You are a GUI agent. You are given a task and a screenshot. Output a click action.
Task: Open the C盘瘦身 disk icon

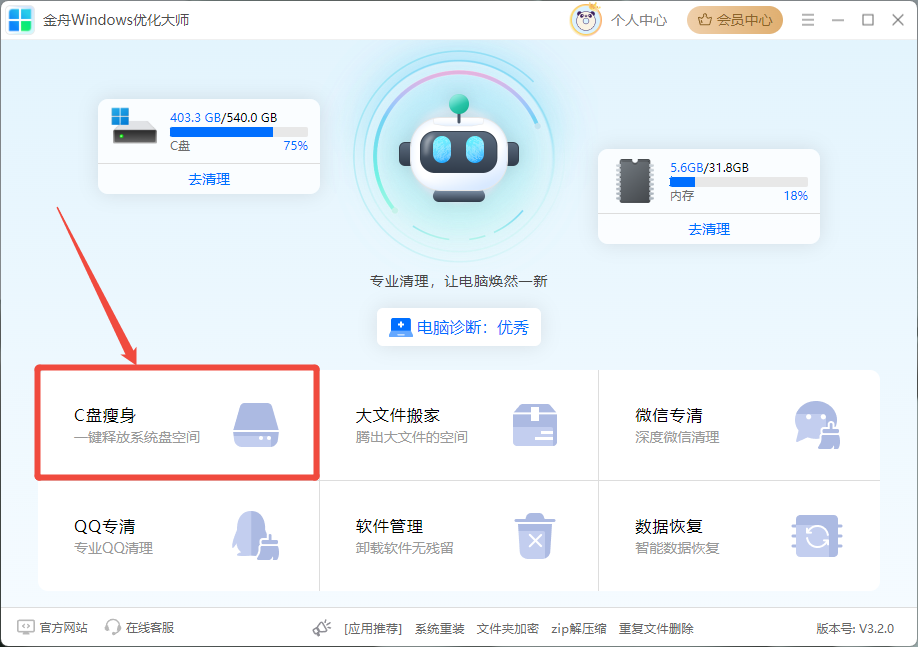(256, 425)
